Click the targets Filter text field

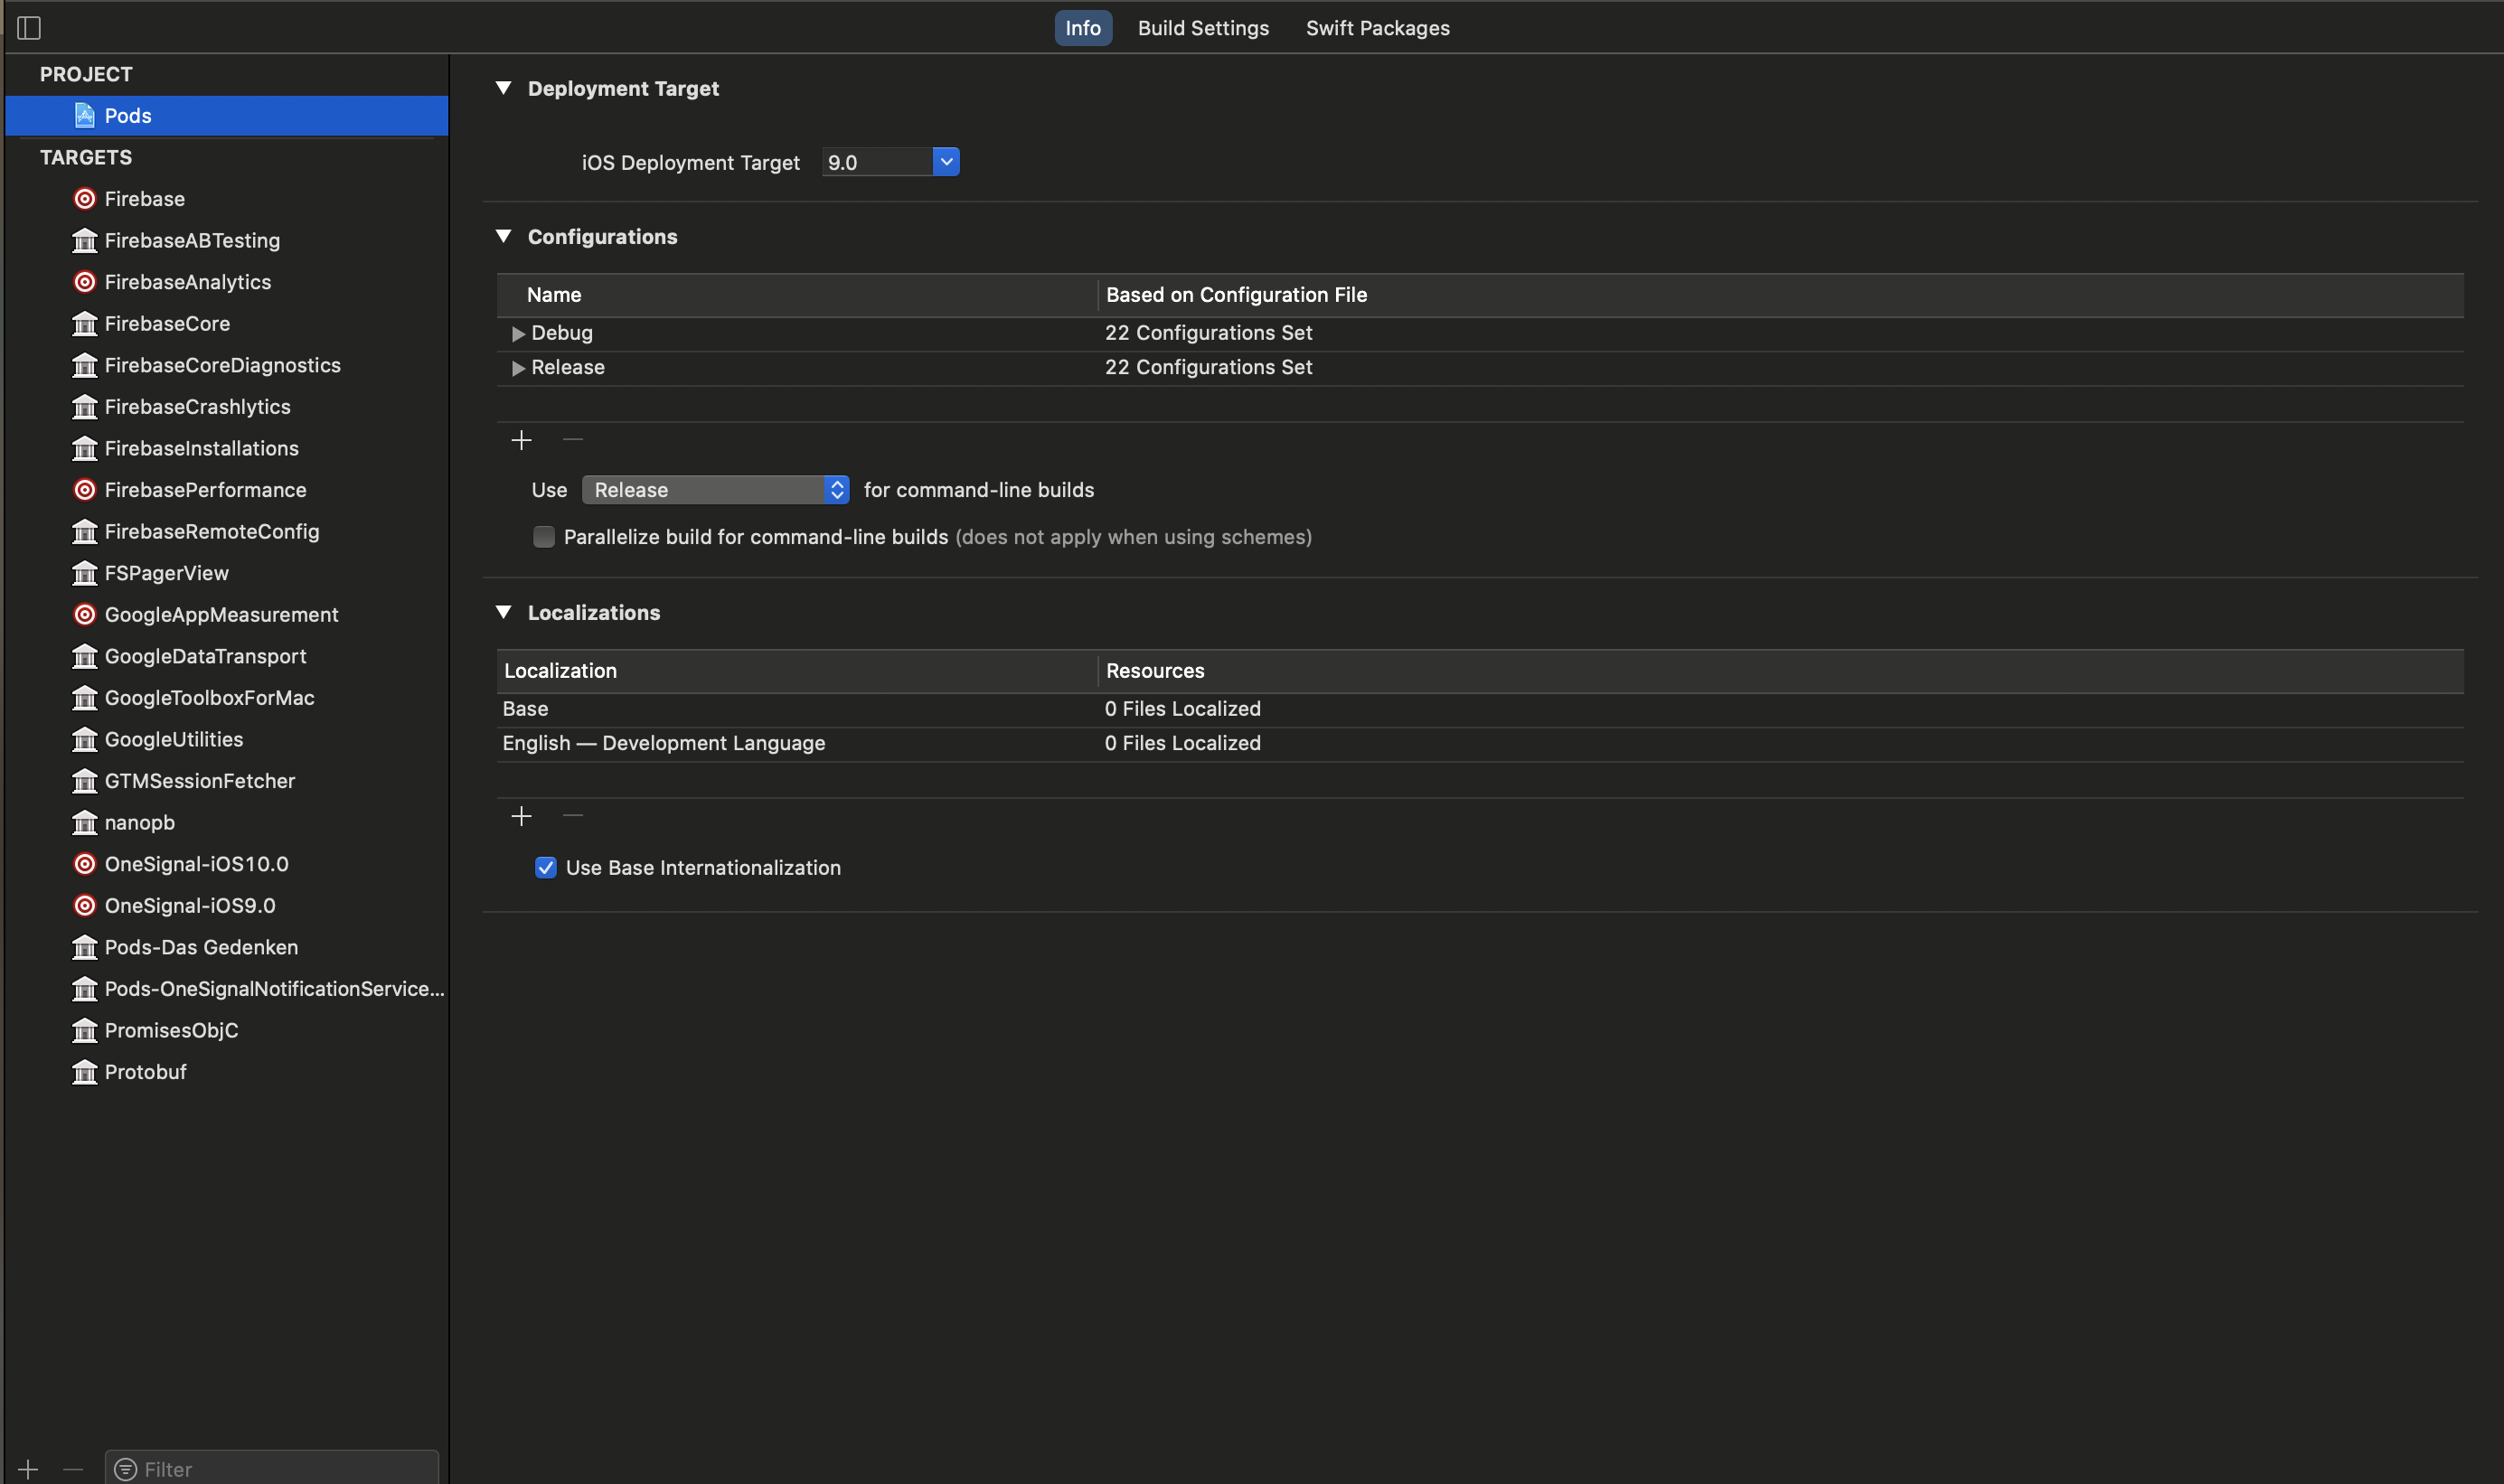coord(272,1469)
